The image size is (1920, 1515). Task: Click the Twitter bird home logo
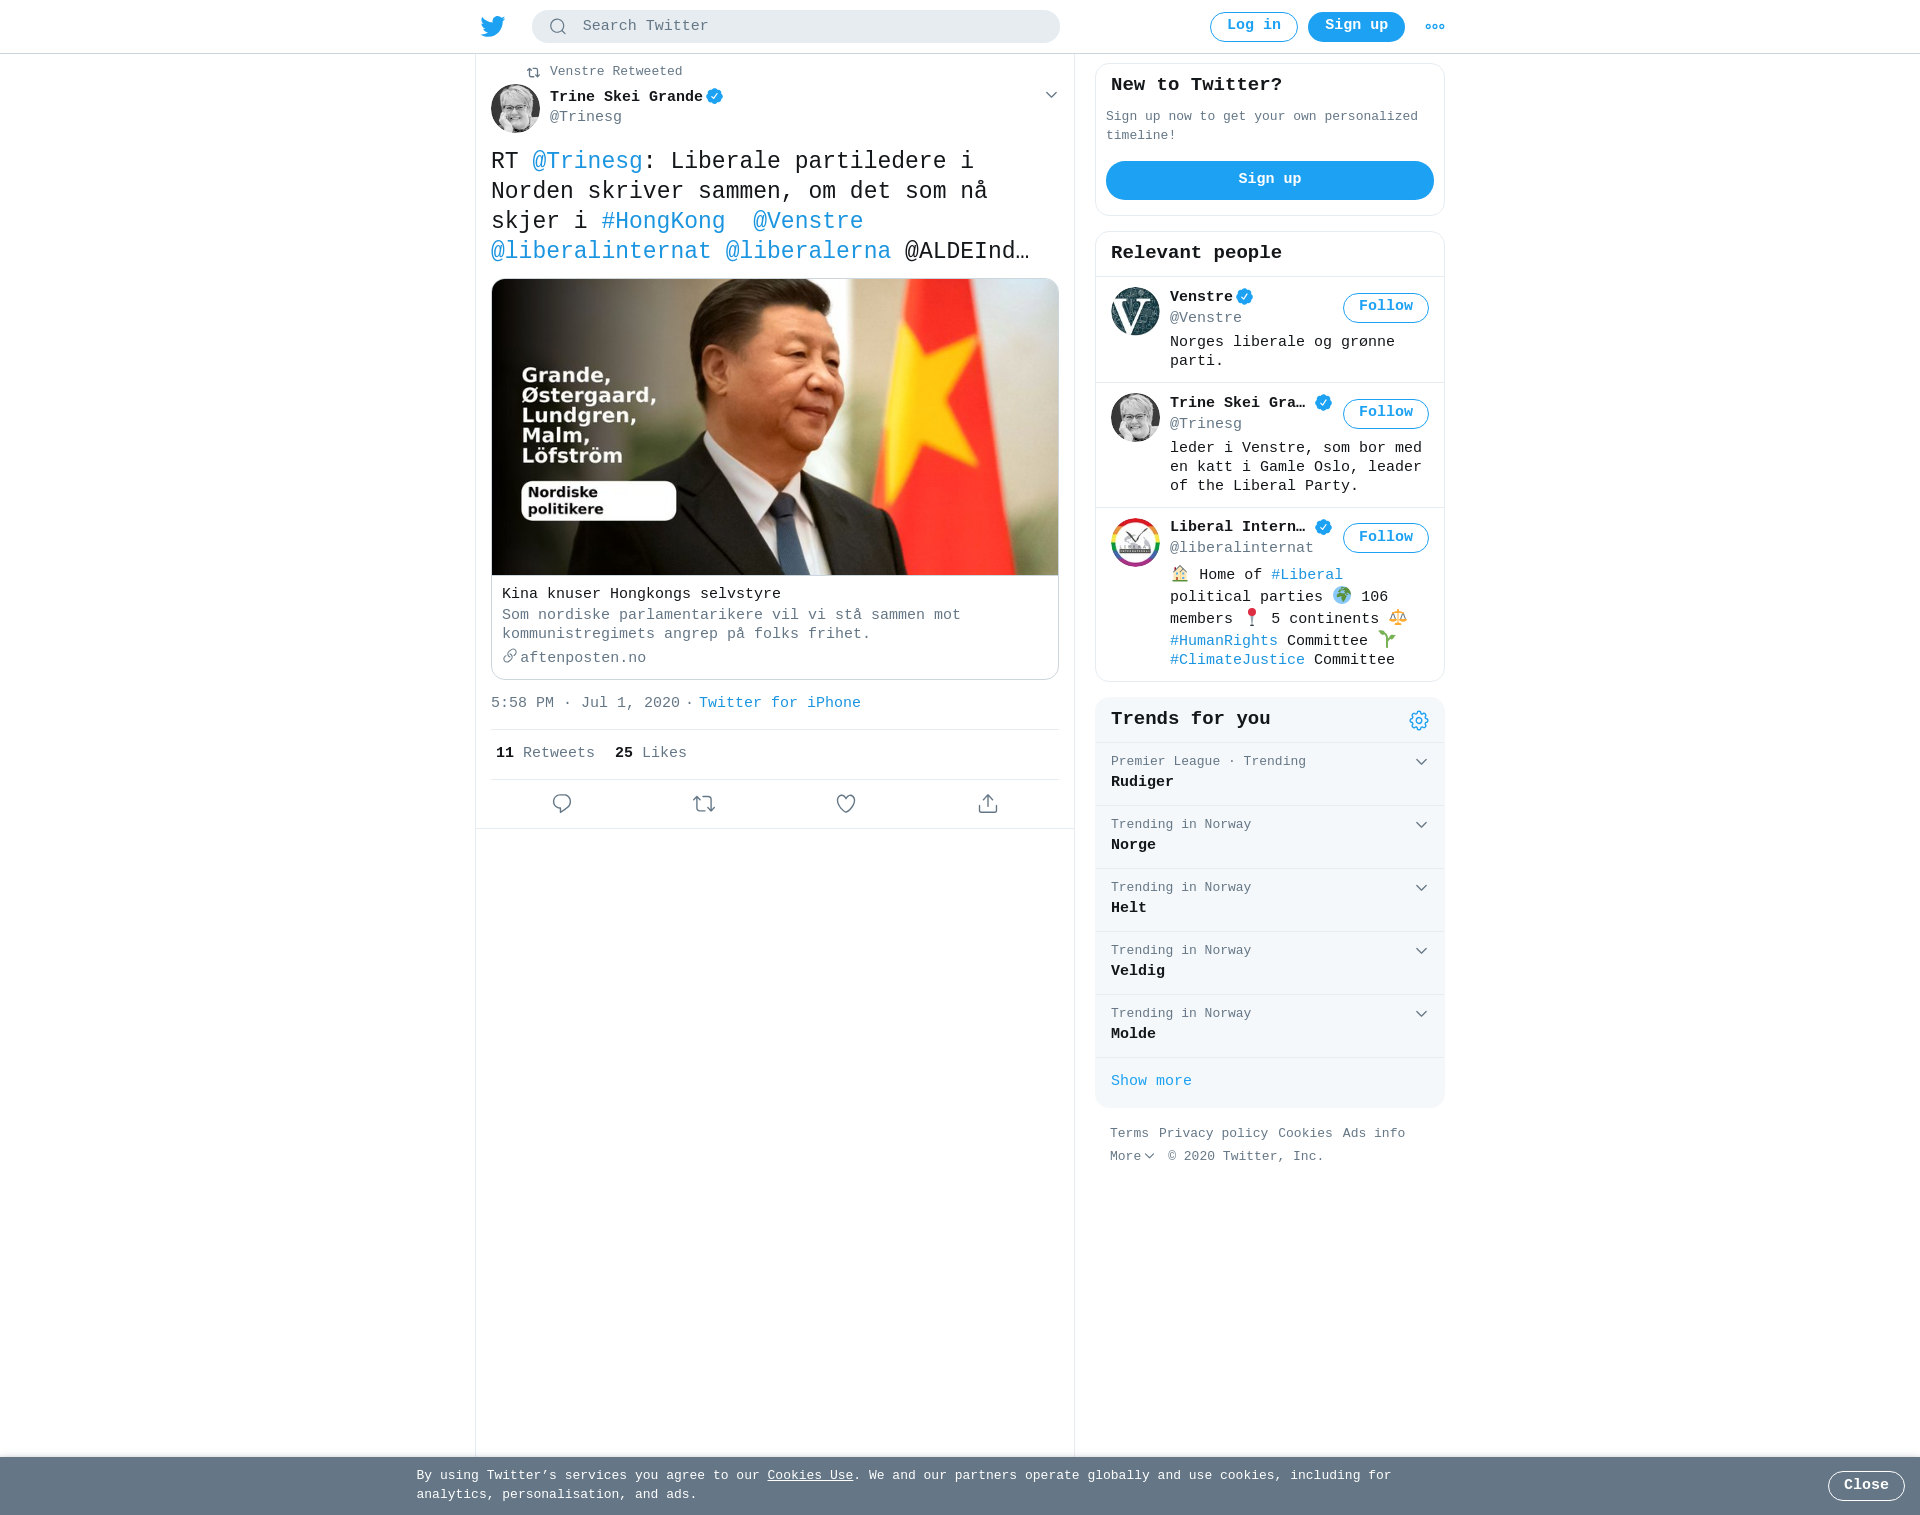493,26
